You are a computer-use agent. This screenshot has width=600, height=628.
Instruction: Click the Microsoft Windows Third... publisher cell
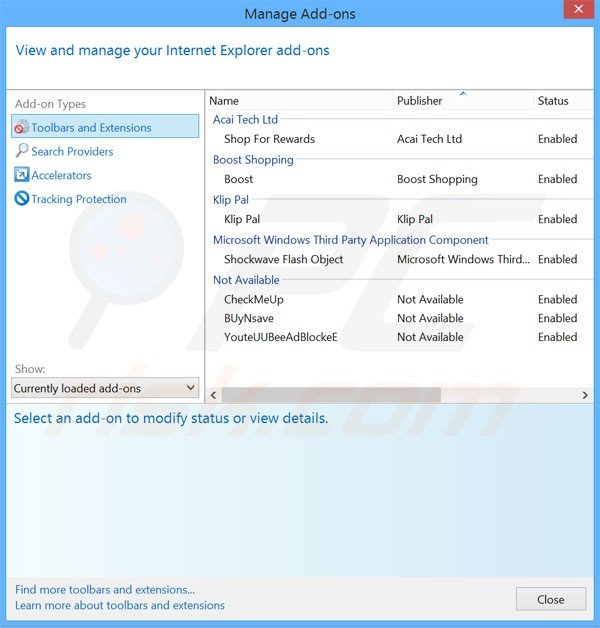(463, 259)
